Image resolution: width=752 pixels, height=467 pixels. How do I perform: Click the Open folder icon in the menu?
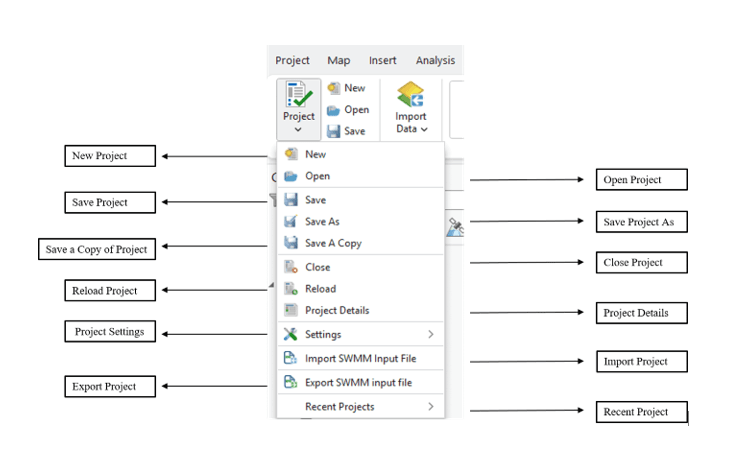(291, 176)
